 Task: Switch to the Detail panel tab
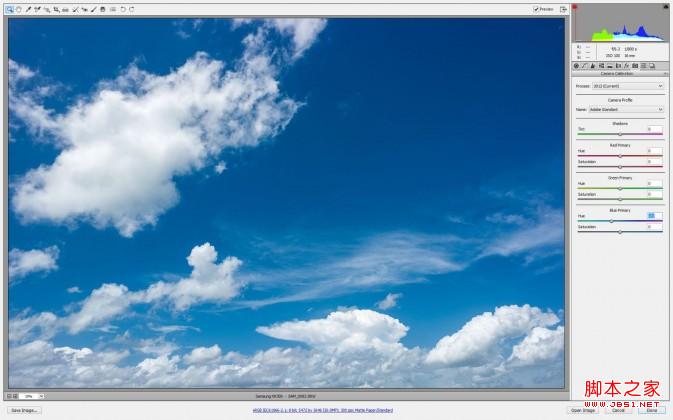click(593, 66)
